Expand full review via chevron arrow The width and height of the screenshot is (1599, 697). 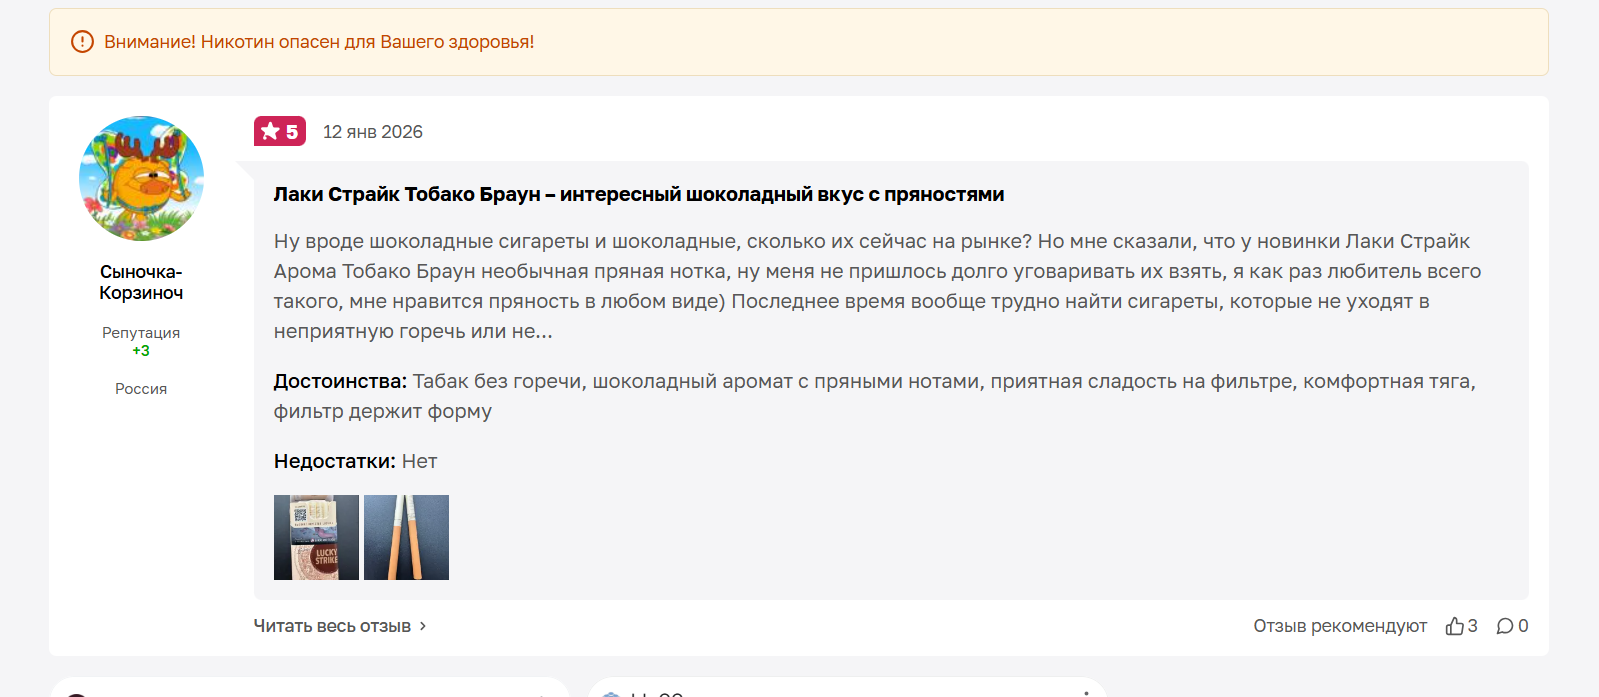click(x=423, y=626)
